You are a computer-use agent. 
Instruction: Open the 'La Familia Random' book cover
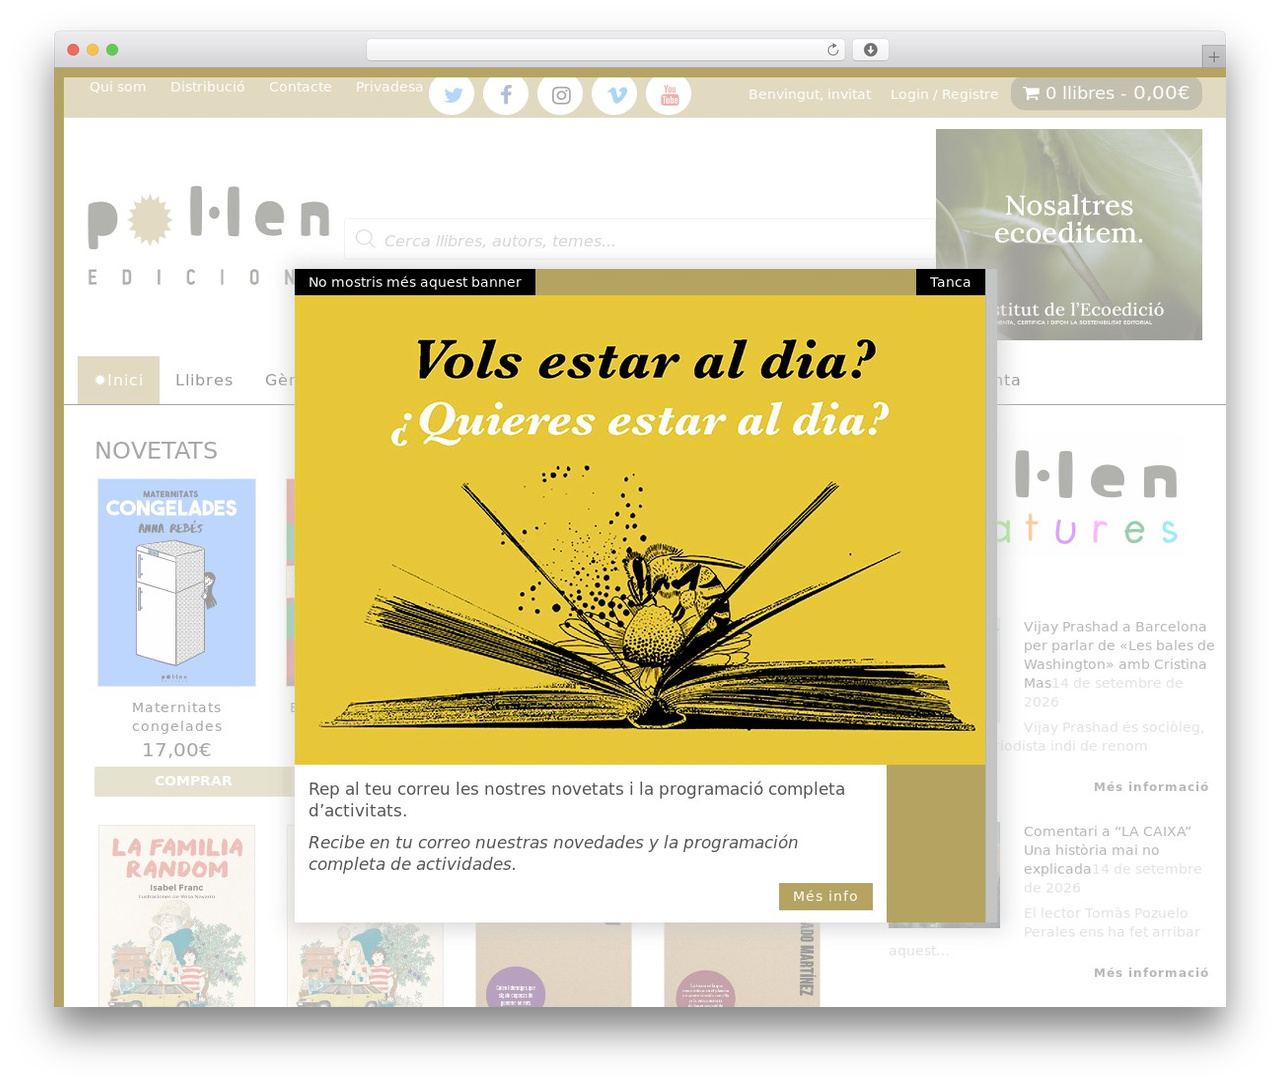177,916
